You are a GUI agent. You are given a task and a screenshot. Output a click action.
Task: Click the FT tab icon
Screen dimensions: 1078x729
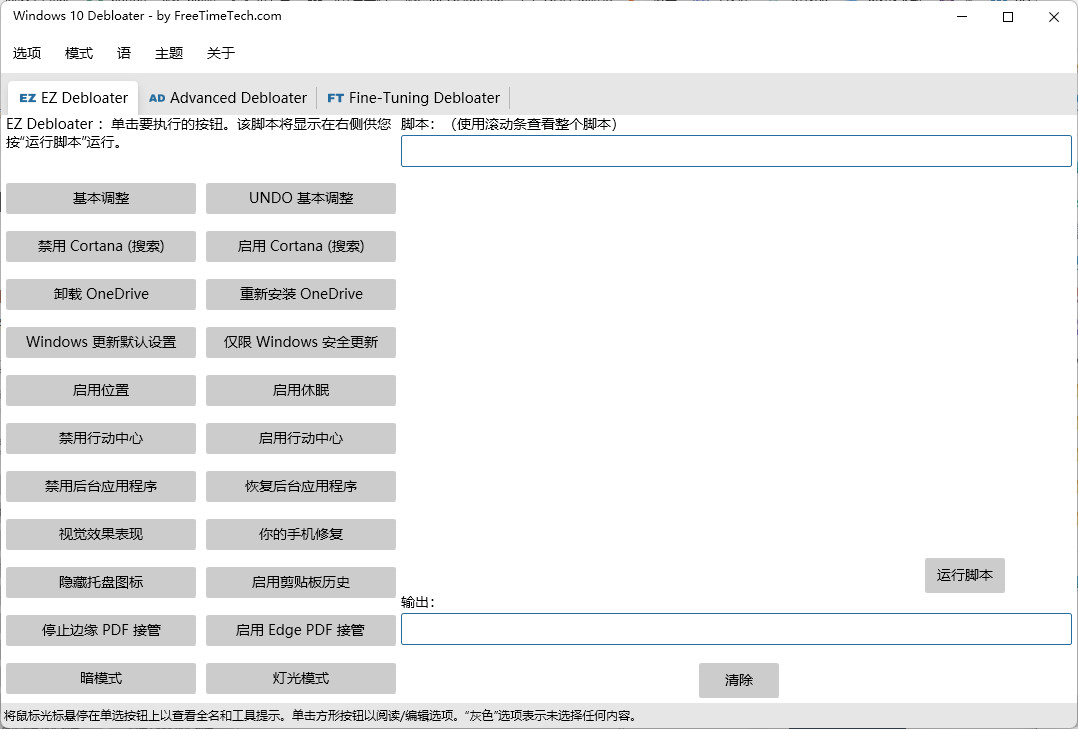tap(336, 98)
